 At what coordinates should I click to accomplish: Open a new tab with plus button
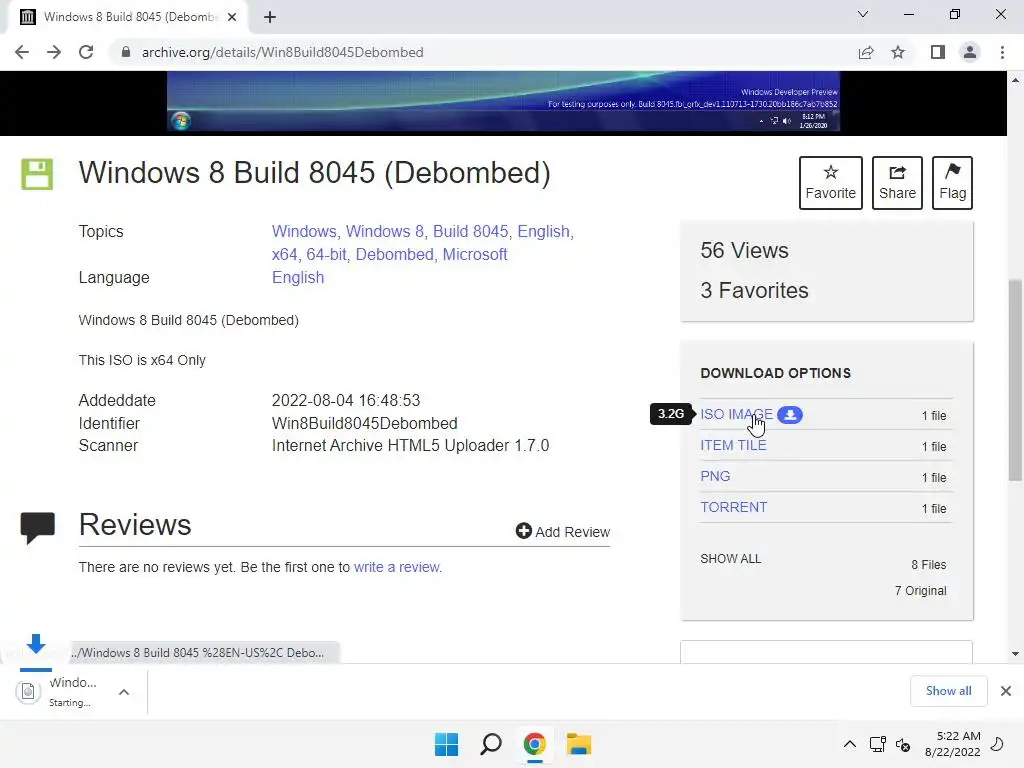click(270, 17)
